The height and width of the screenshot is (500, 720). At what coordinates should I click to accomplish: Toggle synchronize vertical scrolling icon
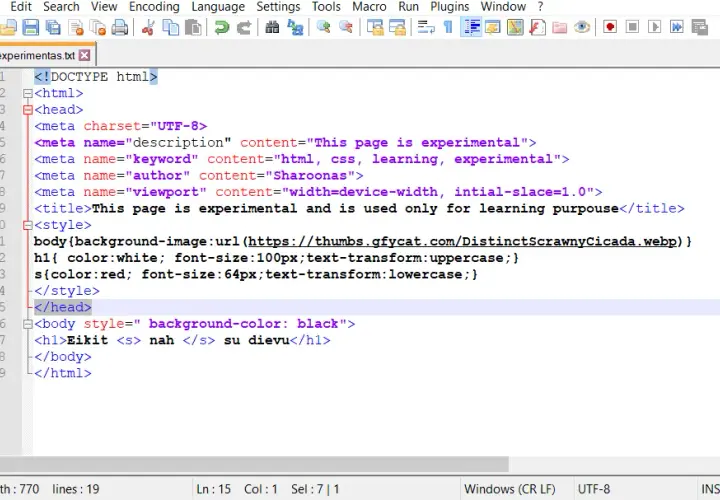[375, 28]
